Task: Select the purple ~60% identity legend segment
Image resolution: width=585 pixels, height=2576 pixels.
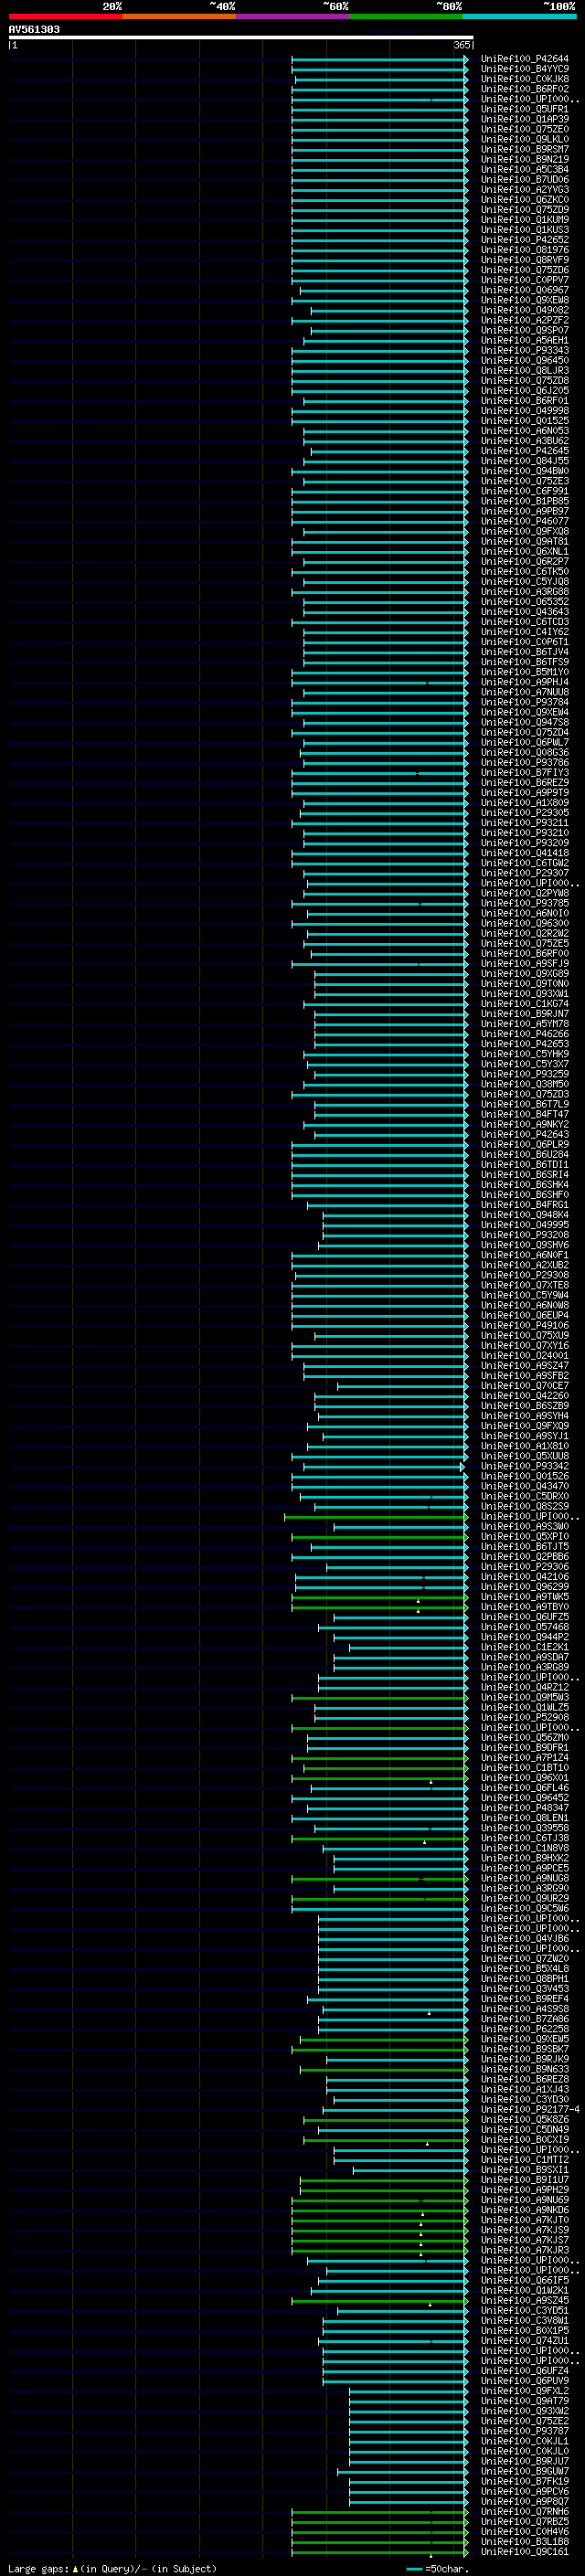Action: (292, 16)
